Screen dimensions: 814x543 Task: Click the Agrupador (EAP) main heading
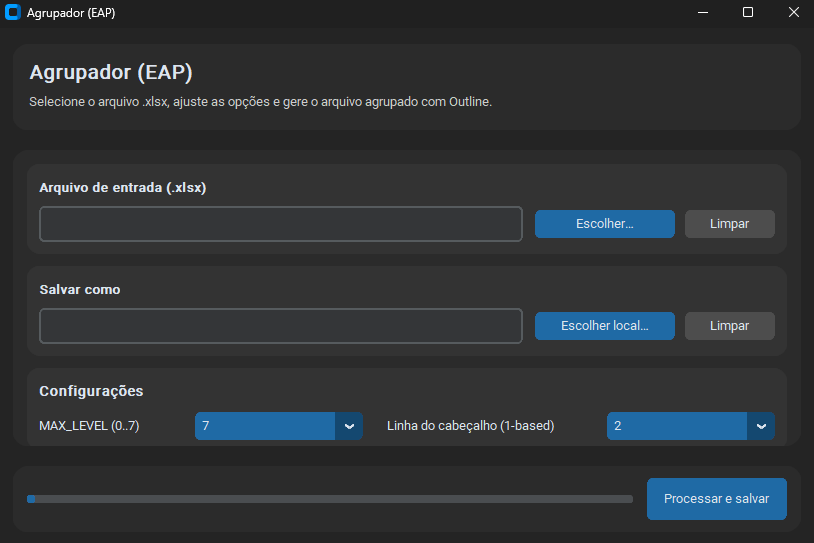[x=111, y=72]
